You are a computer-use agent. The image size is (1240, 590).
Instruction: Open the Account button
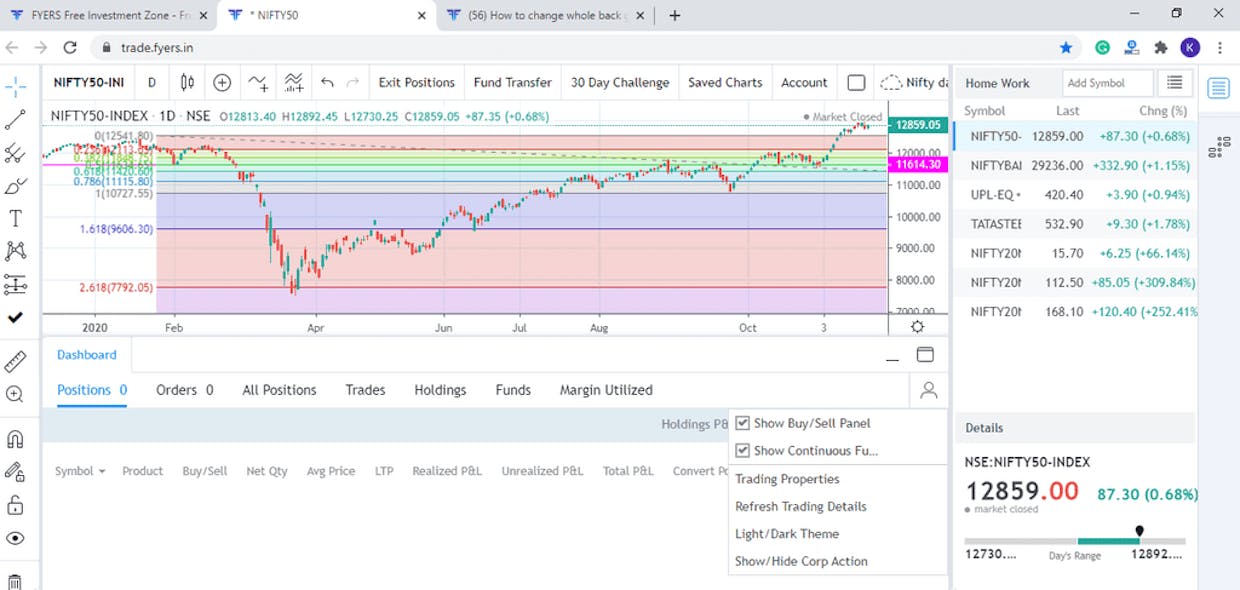click(x=804, y=83)
